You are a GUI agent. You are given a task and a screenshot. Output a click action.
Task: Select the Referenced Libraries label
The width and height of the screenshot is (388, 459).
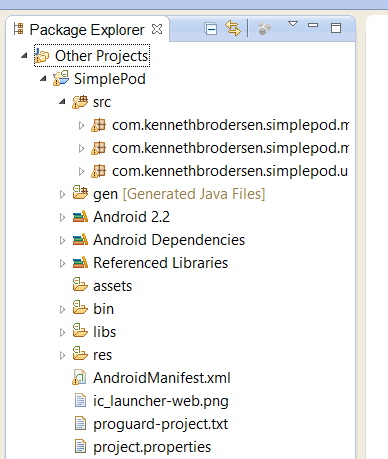[160, 263]
